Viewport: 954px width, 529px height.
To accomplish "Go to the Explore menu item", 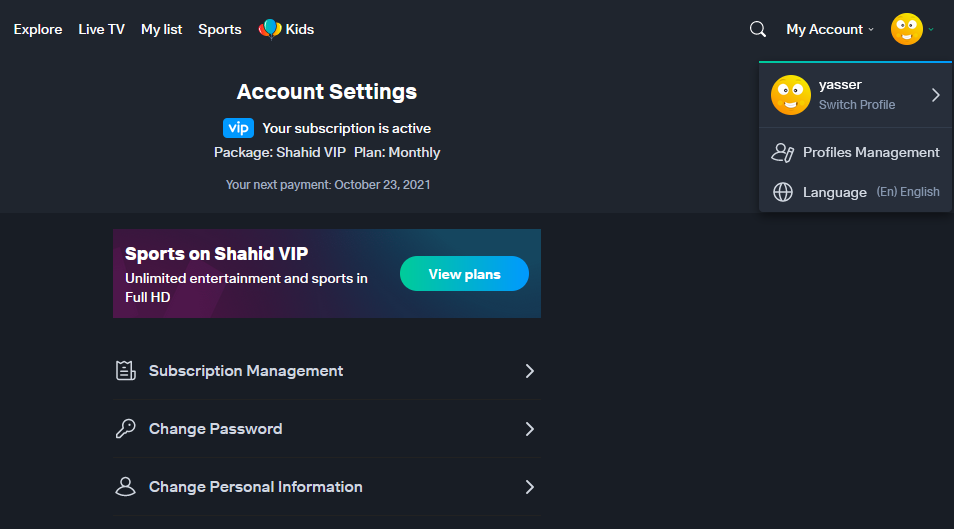I will tap(38, 29).
